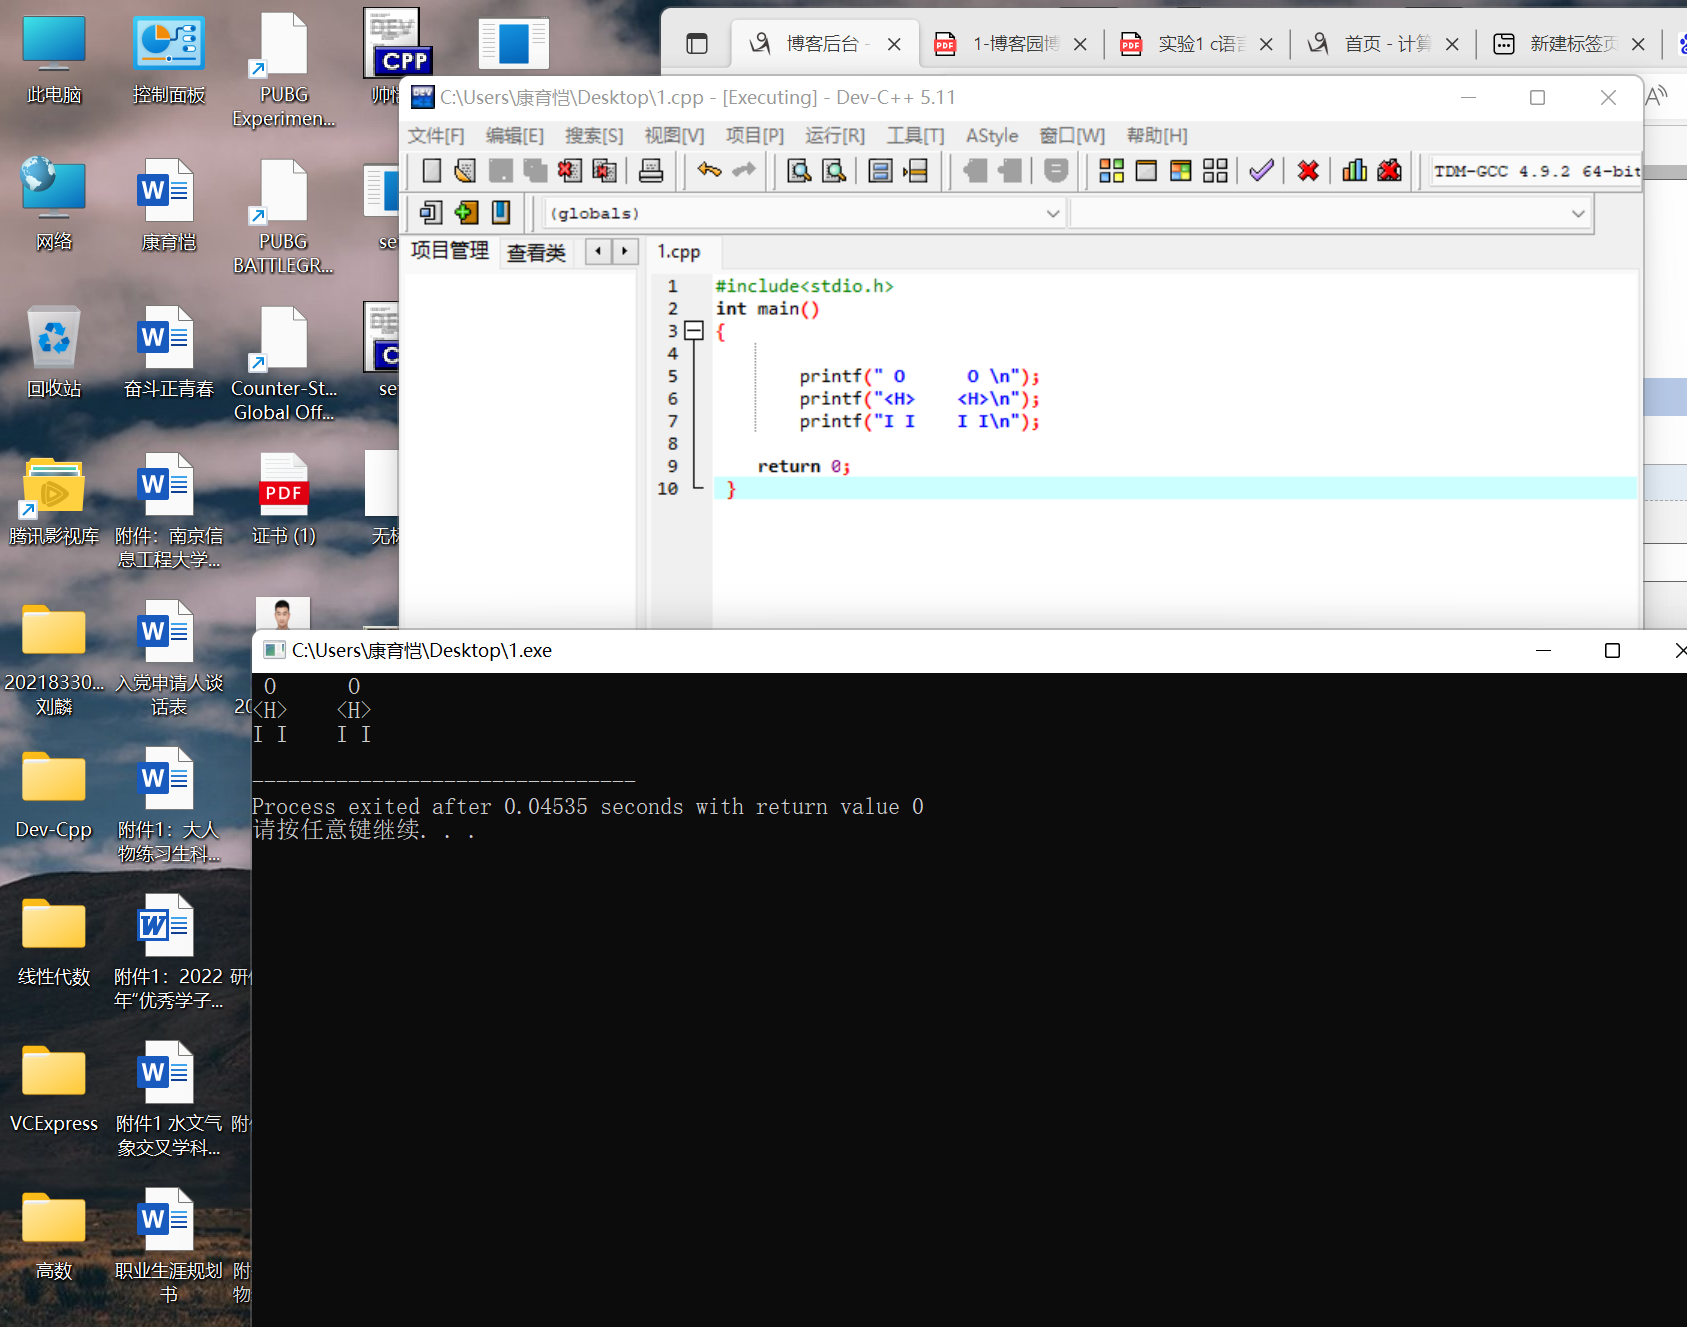Open the 窗口[W] menu
This screenshot has width=1687, height=1327.
pyautogui.click(x=1072, y=136)
